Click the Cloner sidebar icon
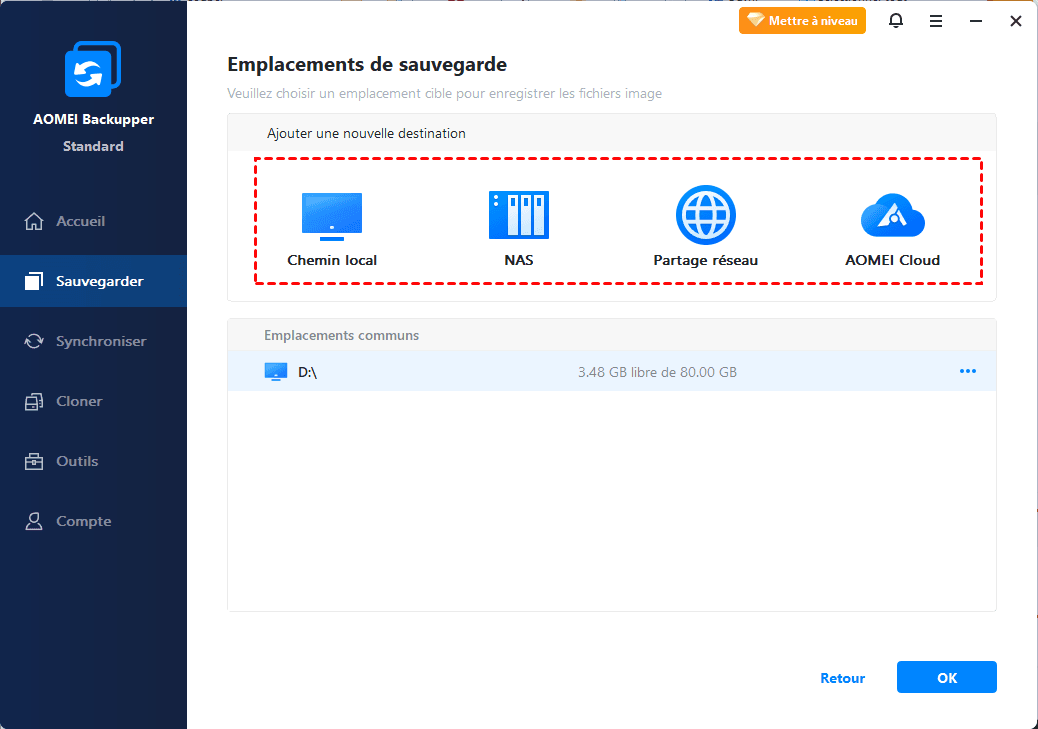1038x729 pixels. pyautogui.click(x=34, y=401)
